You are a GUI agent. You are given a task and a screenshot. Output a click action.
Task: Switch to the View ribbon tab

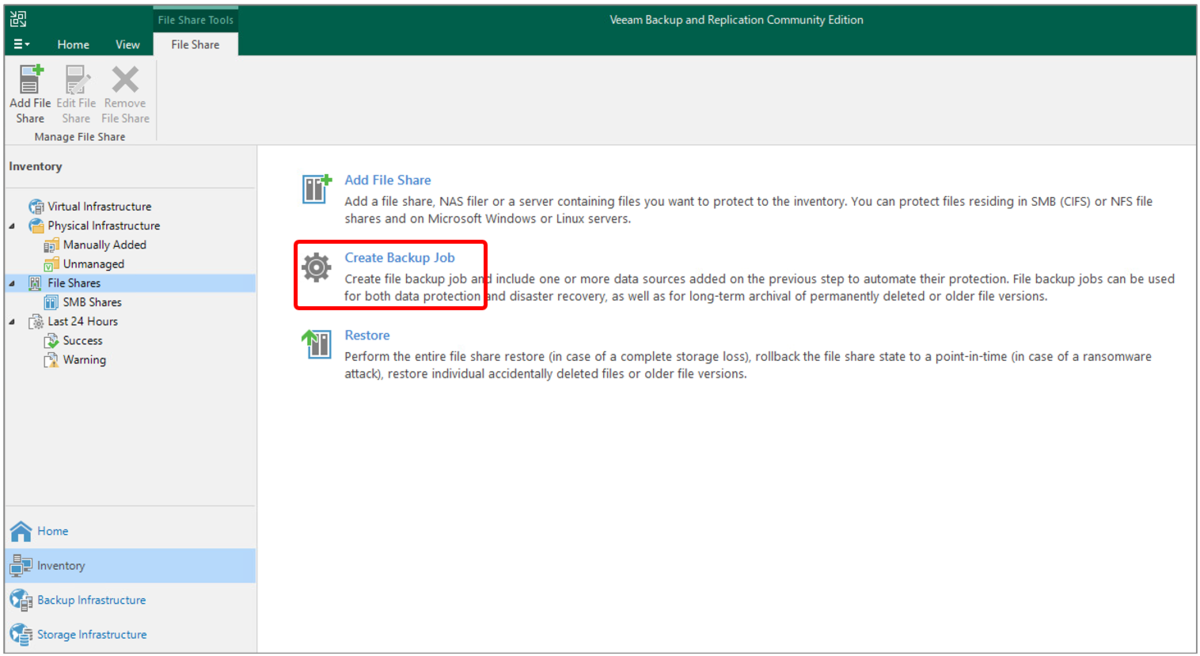(128, 44)
